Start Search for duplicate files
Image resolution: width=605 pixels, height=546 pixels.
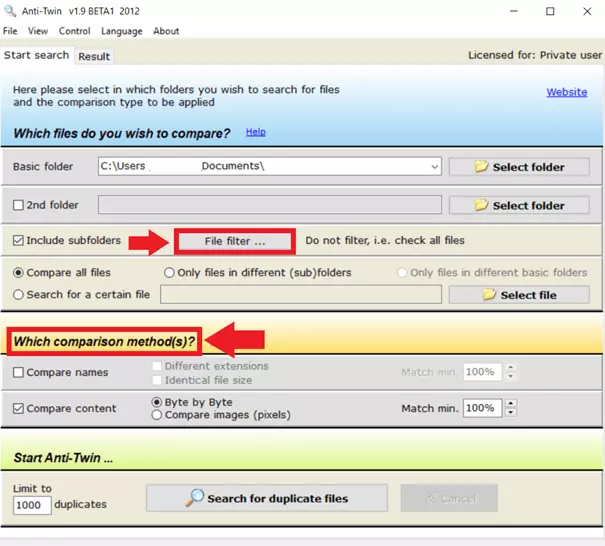pos(267,498)
